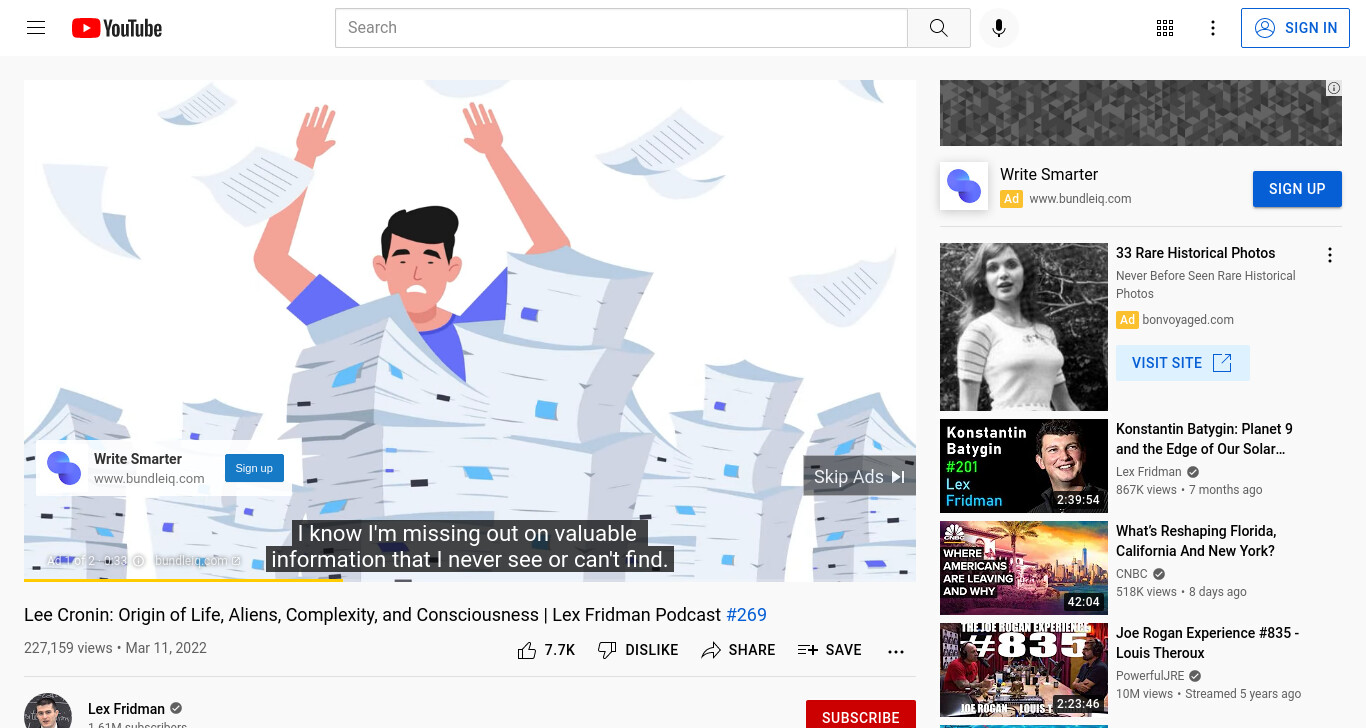Open Lex Fridman channel avatar
The image size is (1366, 728).
point(48,711)
